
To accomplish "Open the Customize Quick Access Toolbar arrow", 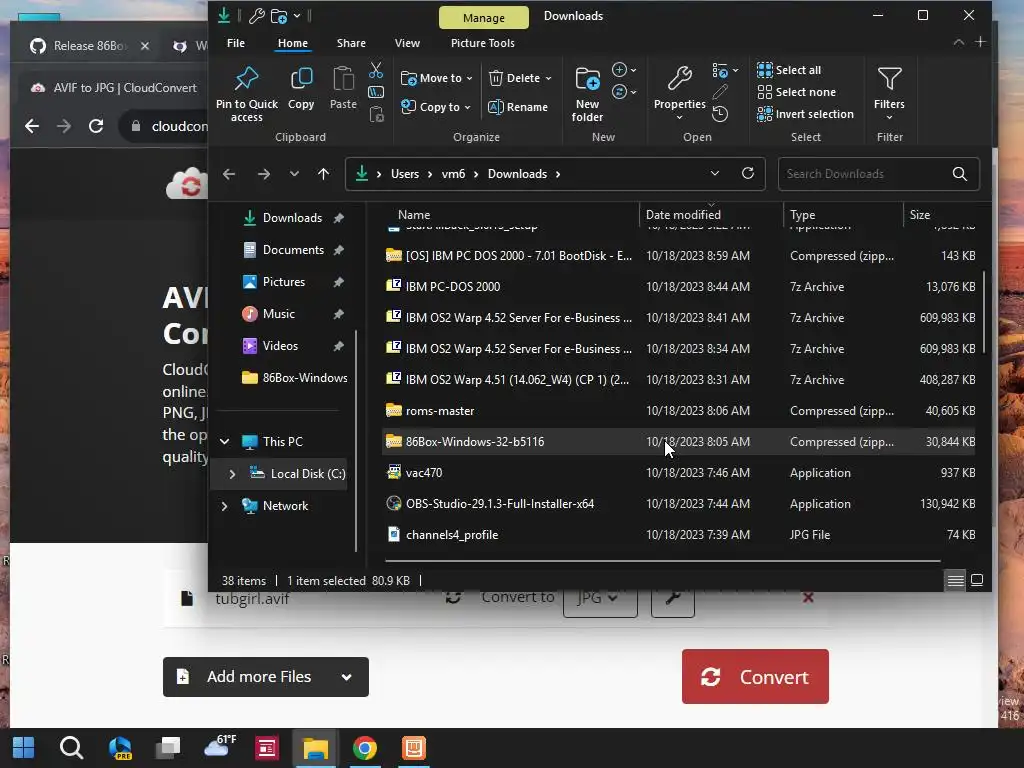I will pyautogui.click(x=297, y=16).
